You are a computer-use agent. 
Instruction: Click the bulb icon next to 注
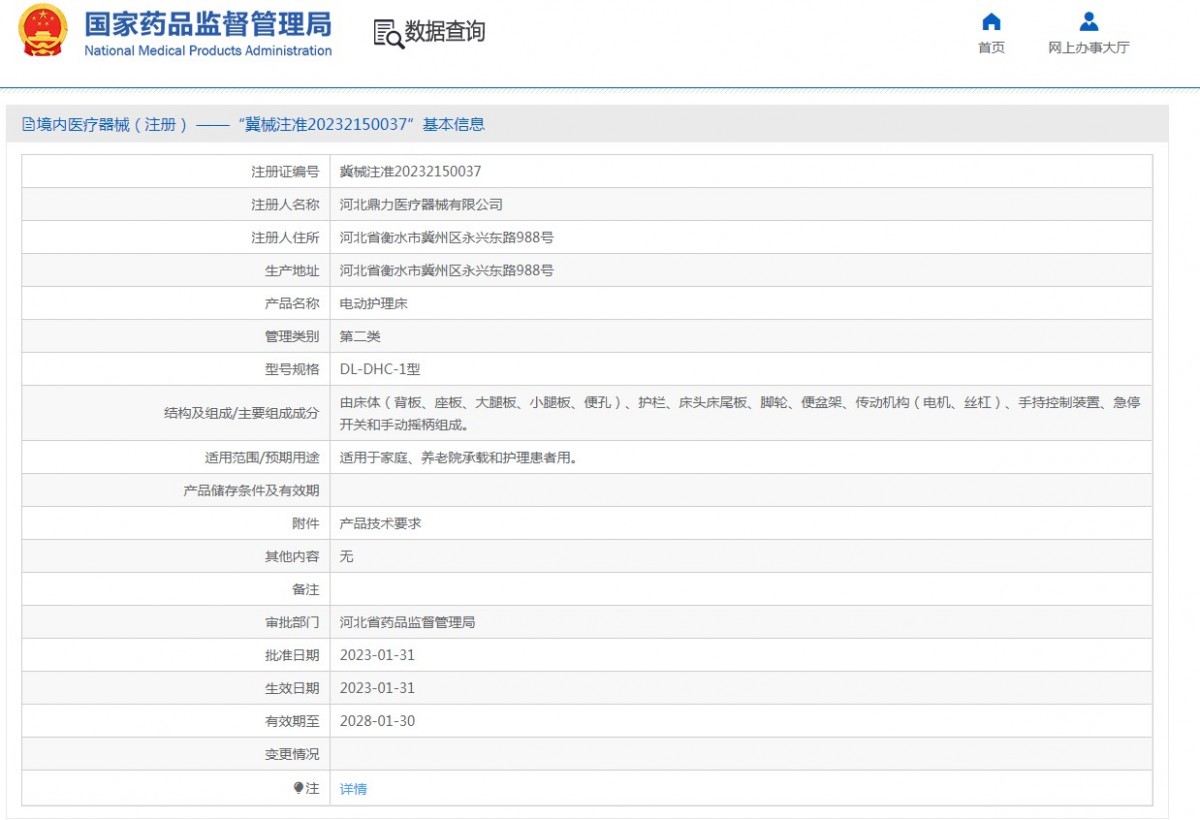coord(298,788)
